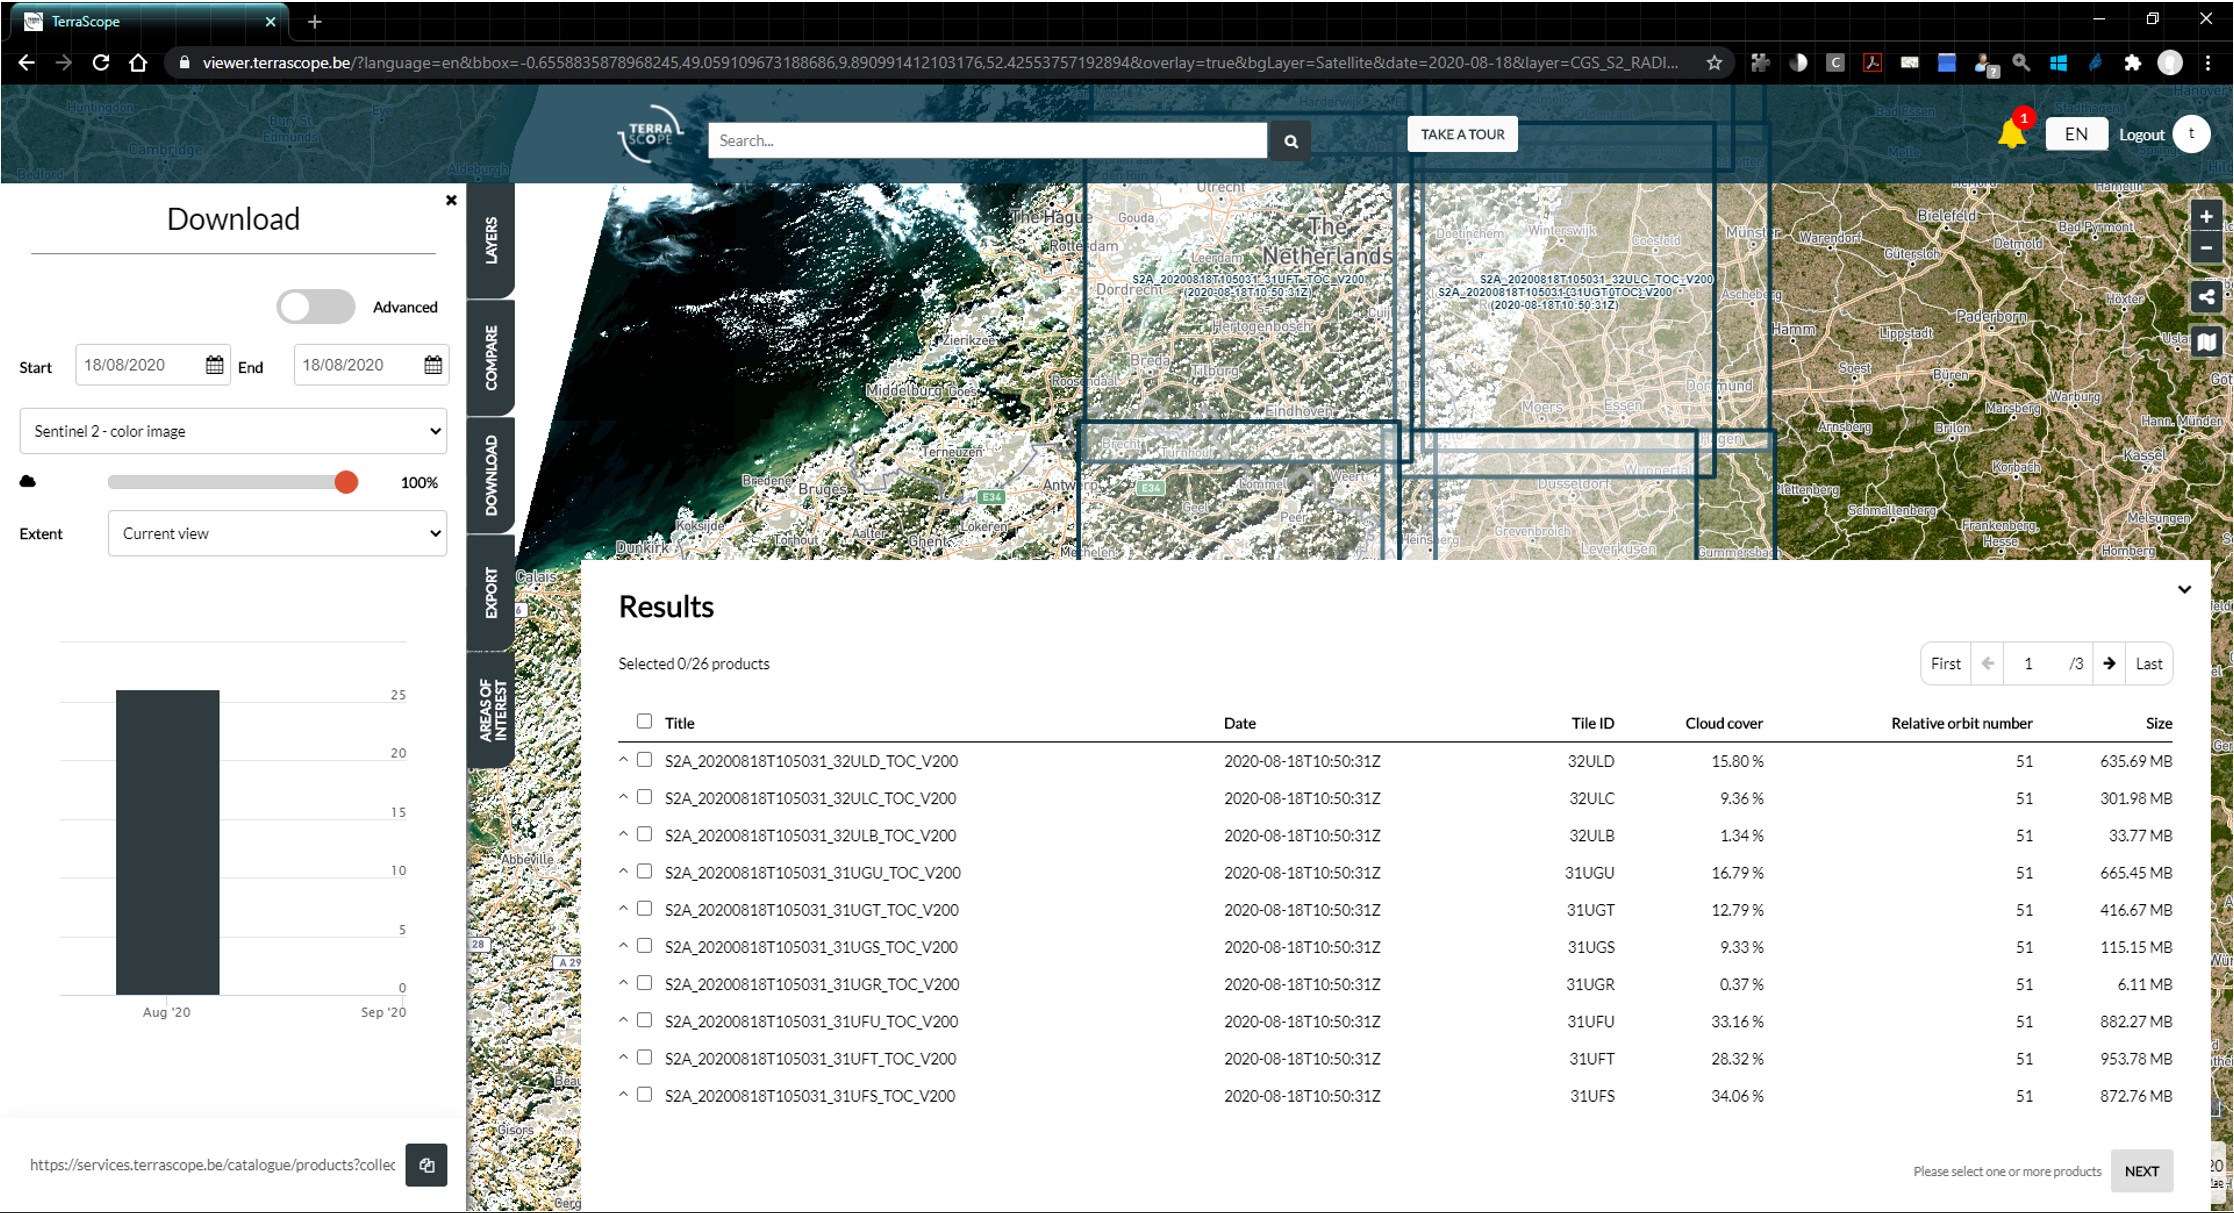Viewport: 2234px width, 1213px height.
Task: Open the Extent Current view dropdown
Action: pos(277,533)
